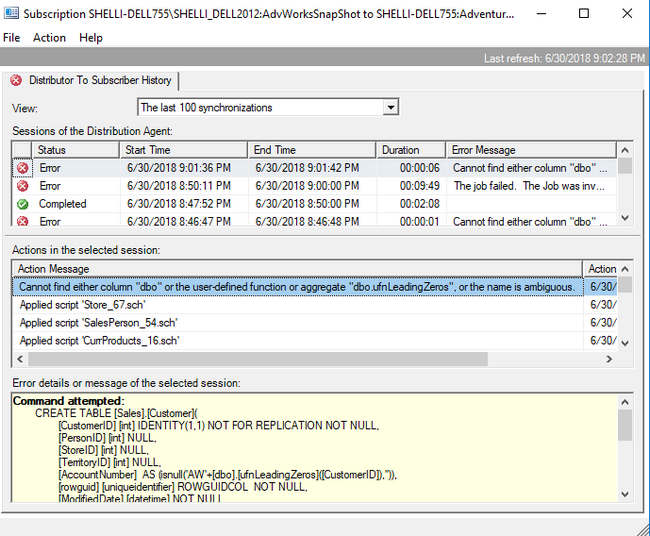This screenshot has height=536, width=650.
Task: Minimize the Subscription window
Action: click(541, 14)
